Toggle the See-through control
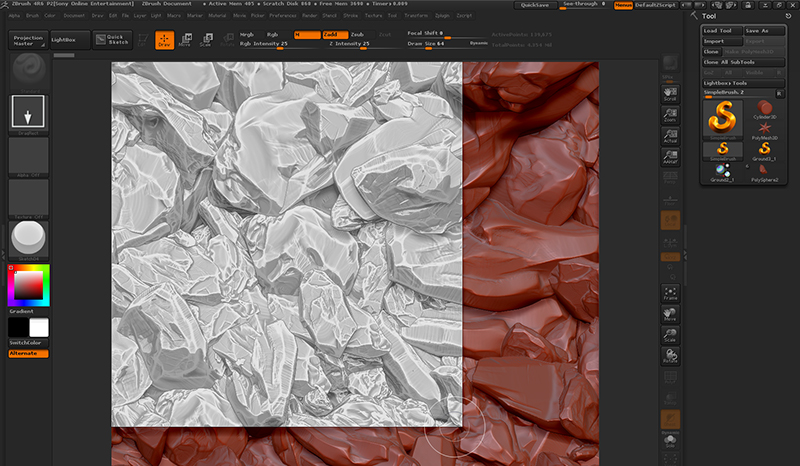800x466 pixels. click(584, 5)
